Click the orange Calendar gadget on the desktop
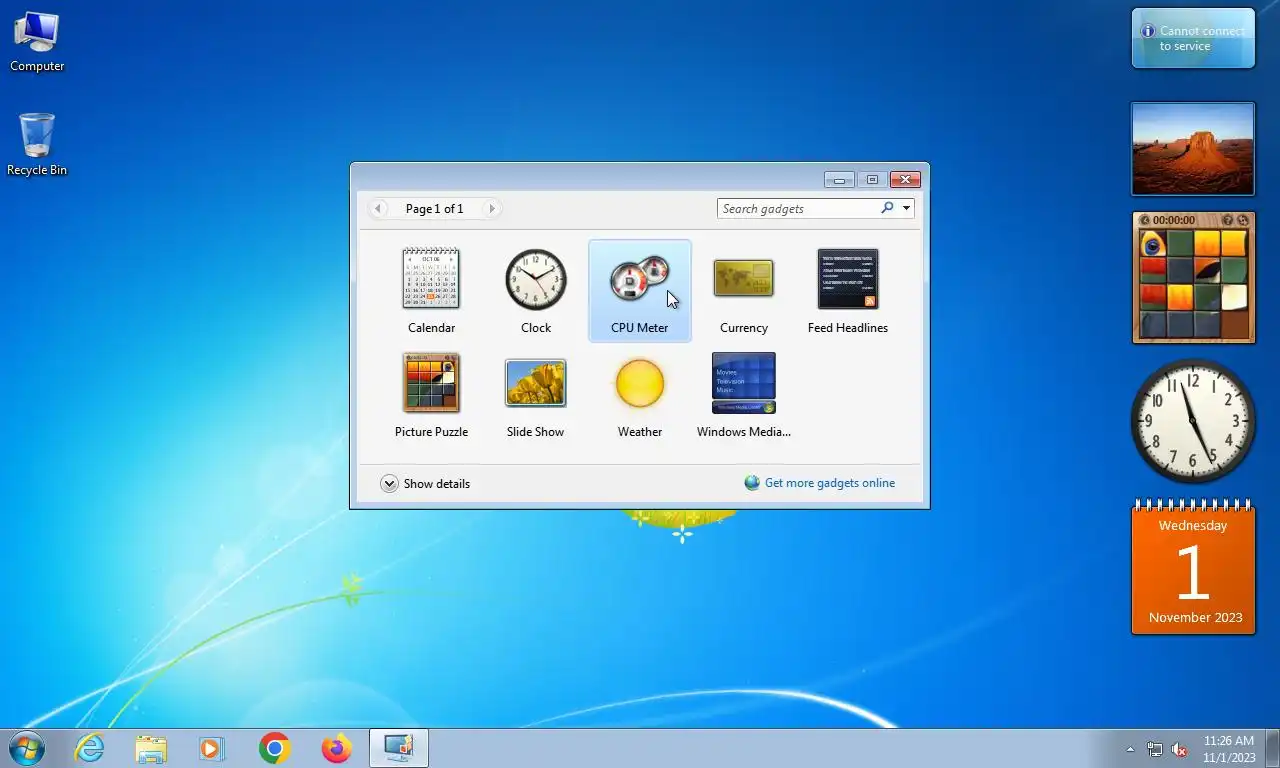Viewport: 1280px width, 768px height. 1193,567
